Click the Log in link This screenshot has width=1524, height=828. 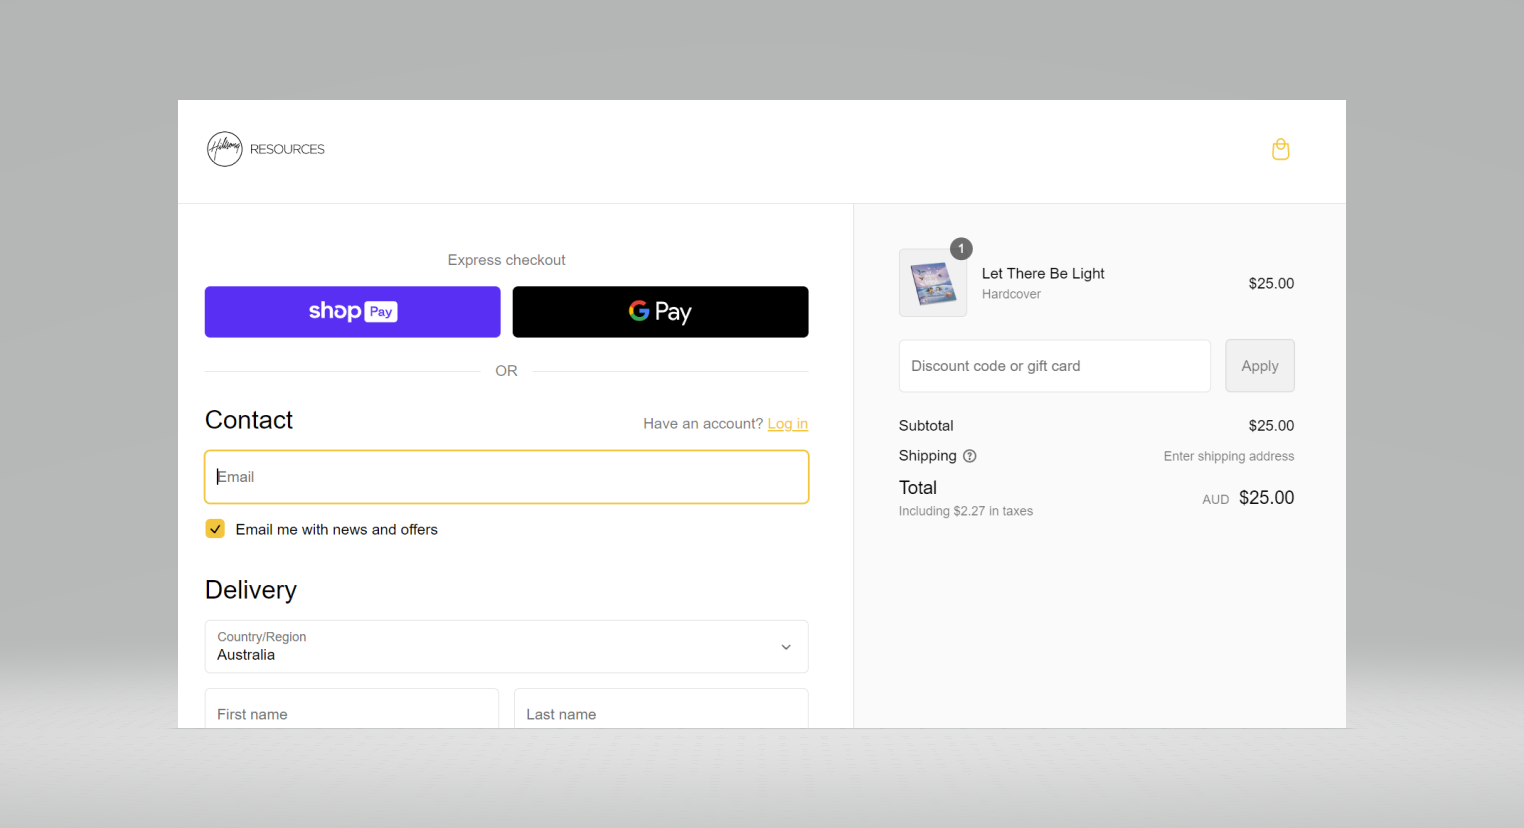click(x=787, y=424)
